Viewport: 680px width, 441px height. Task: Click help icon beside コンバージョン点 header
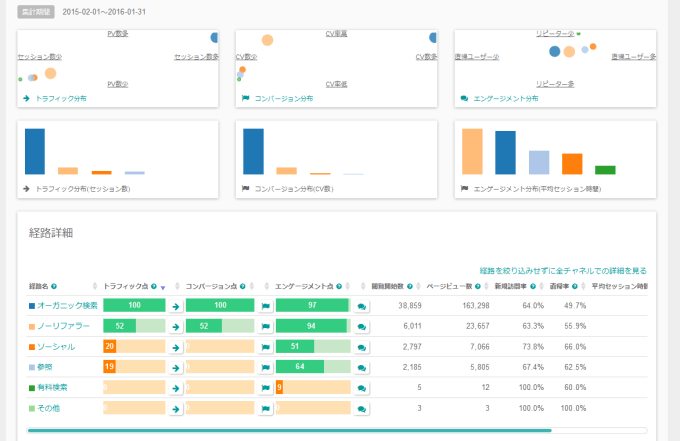243,286
